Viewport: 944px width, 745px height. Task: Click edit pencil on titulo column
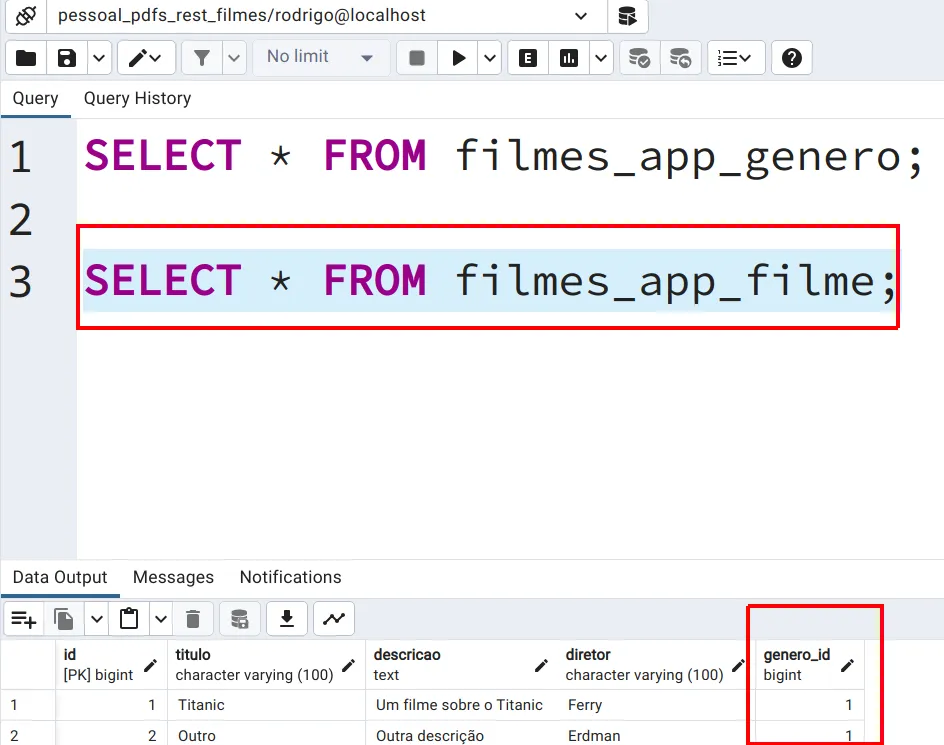pyautogui.click(x=349, y=665)
